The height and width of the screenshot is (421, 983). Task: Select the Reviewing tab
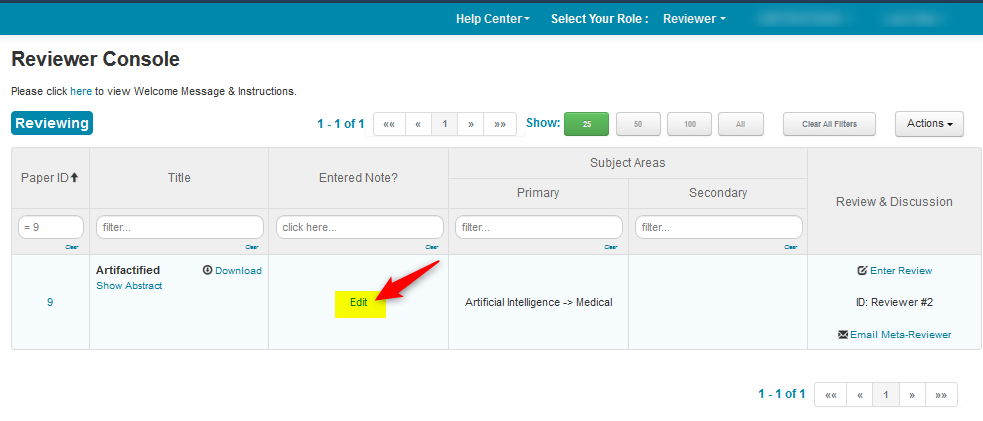click(x=52, y=123)
